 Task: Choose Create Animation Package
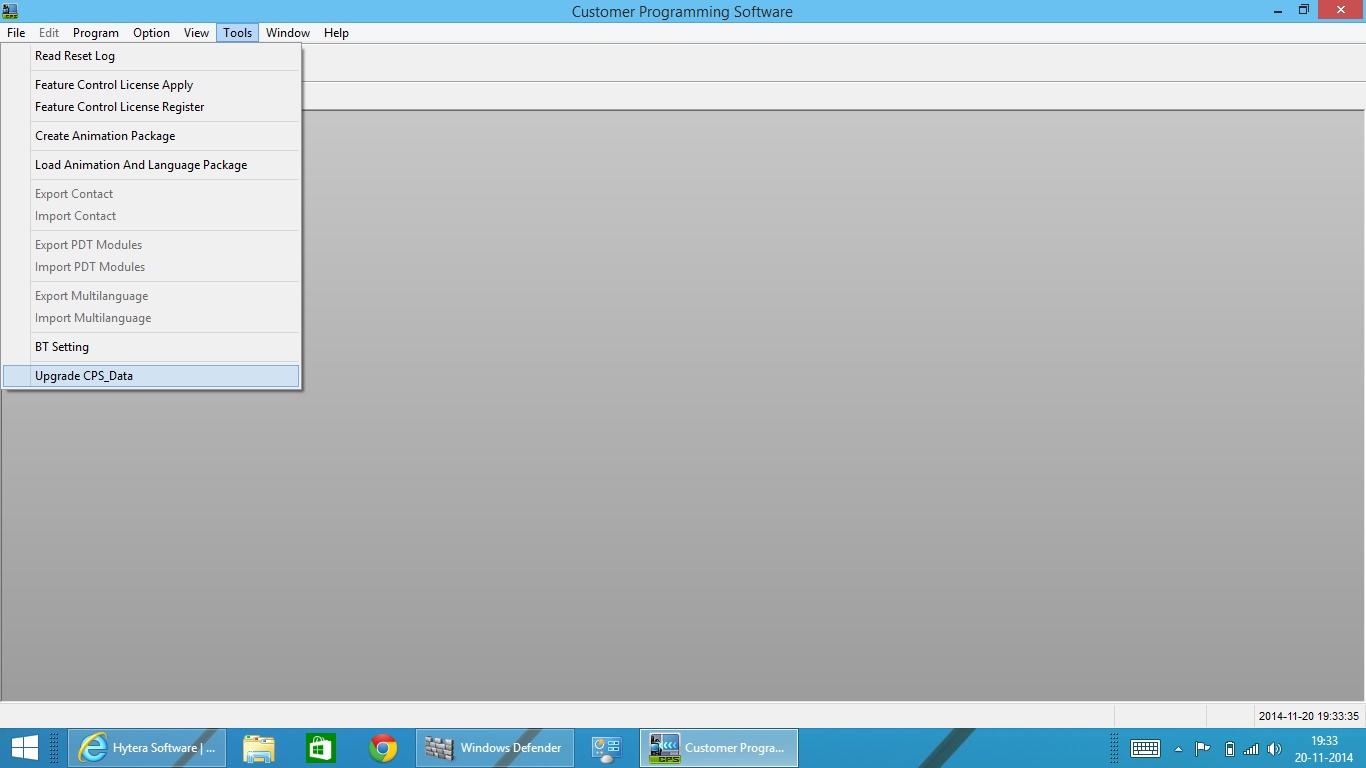click(151, 136)
